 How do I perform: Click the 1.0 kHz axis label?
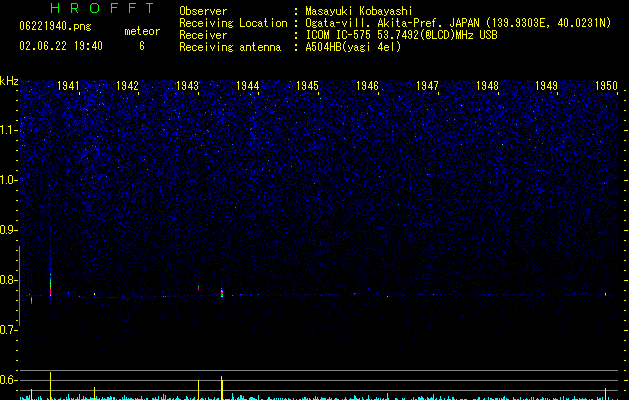tap(9, 180)
